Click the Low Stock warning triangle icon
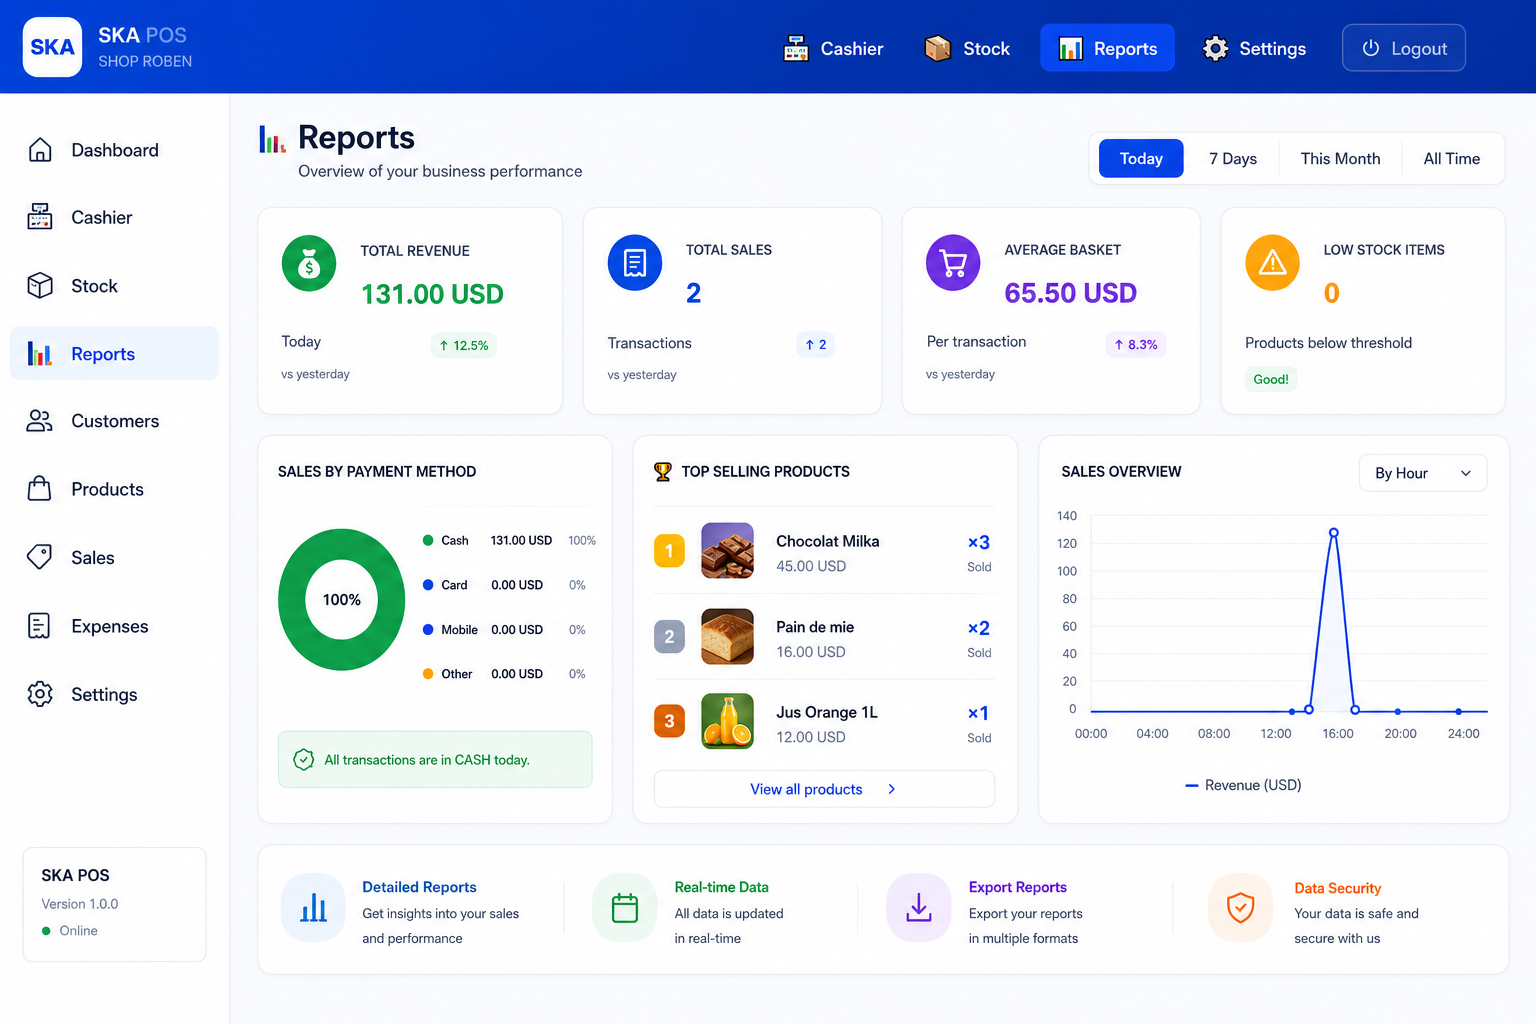The width and height of the screenshot is (1536, 1024). [x=1272, y=263]
